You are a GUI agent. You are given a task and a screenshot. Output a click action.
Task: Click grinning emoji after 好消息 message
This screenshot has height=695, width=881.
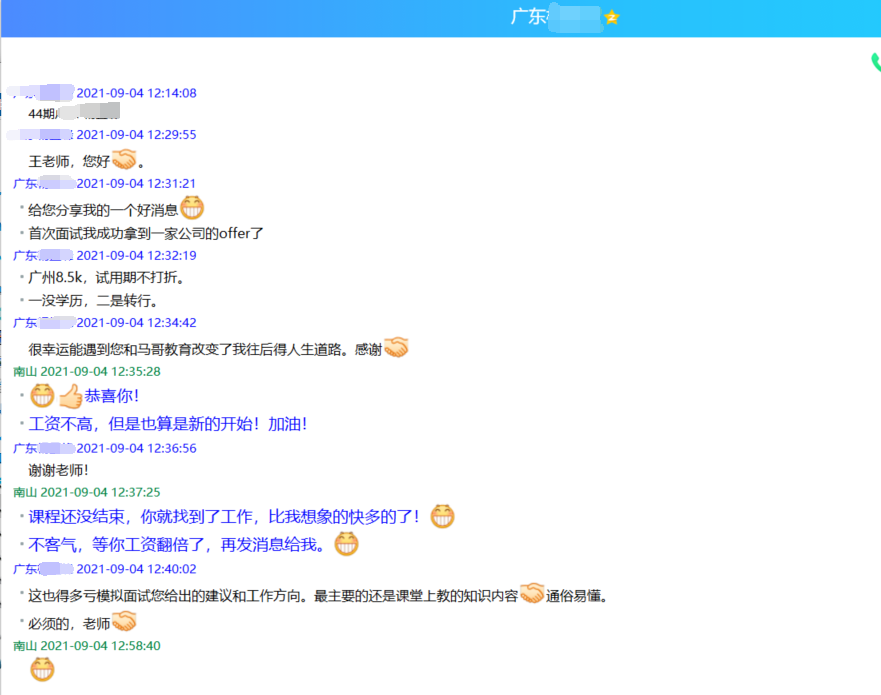191,209
